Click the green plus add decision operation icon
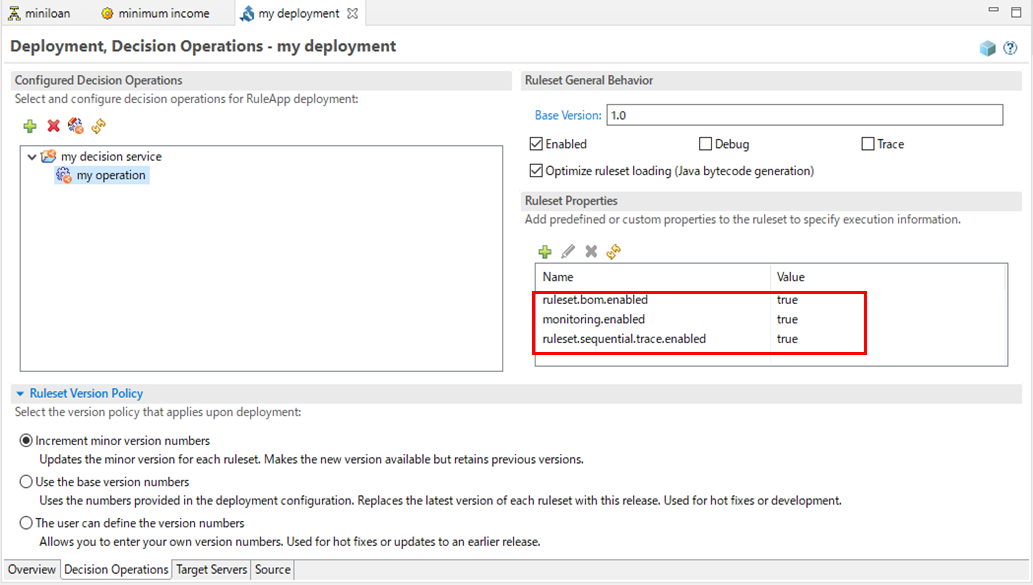Viewport: 1033px width, 585px height. pyautogui.click(x=30, y=126)
